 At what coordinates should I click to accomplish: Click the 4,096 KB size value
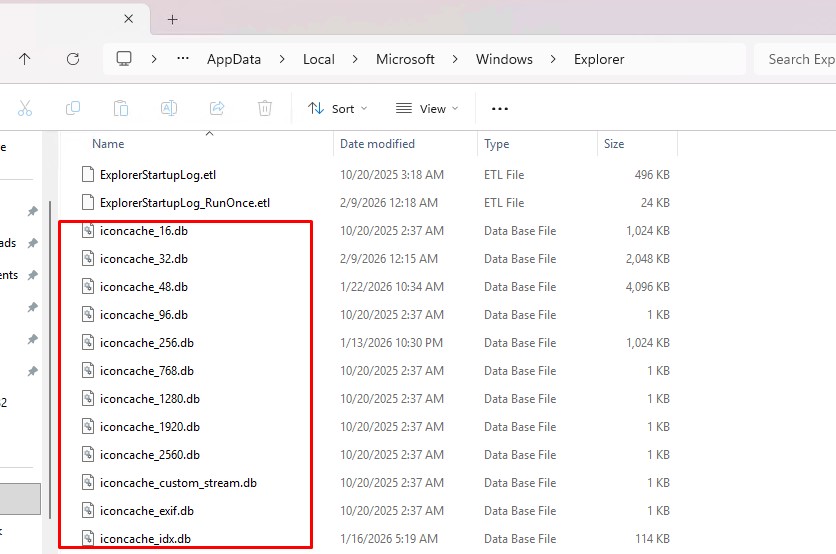pos(647,287)
